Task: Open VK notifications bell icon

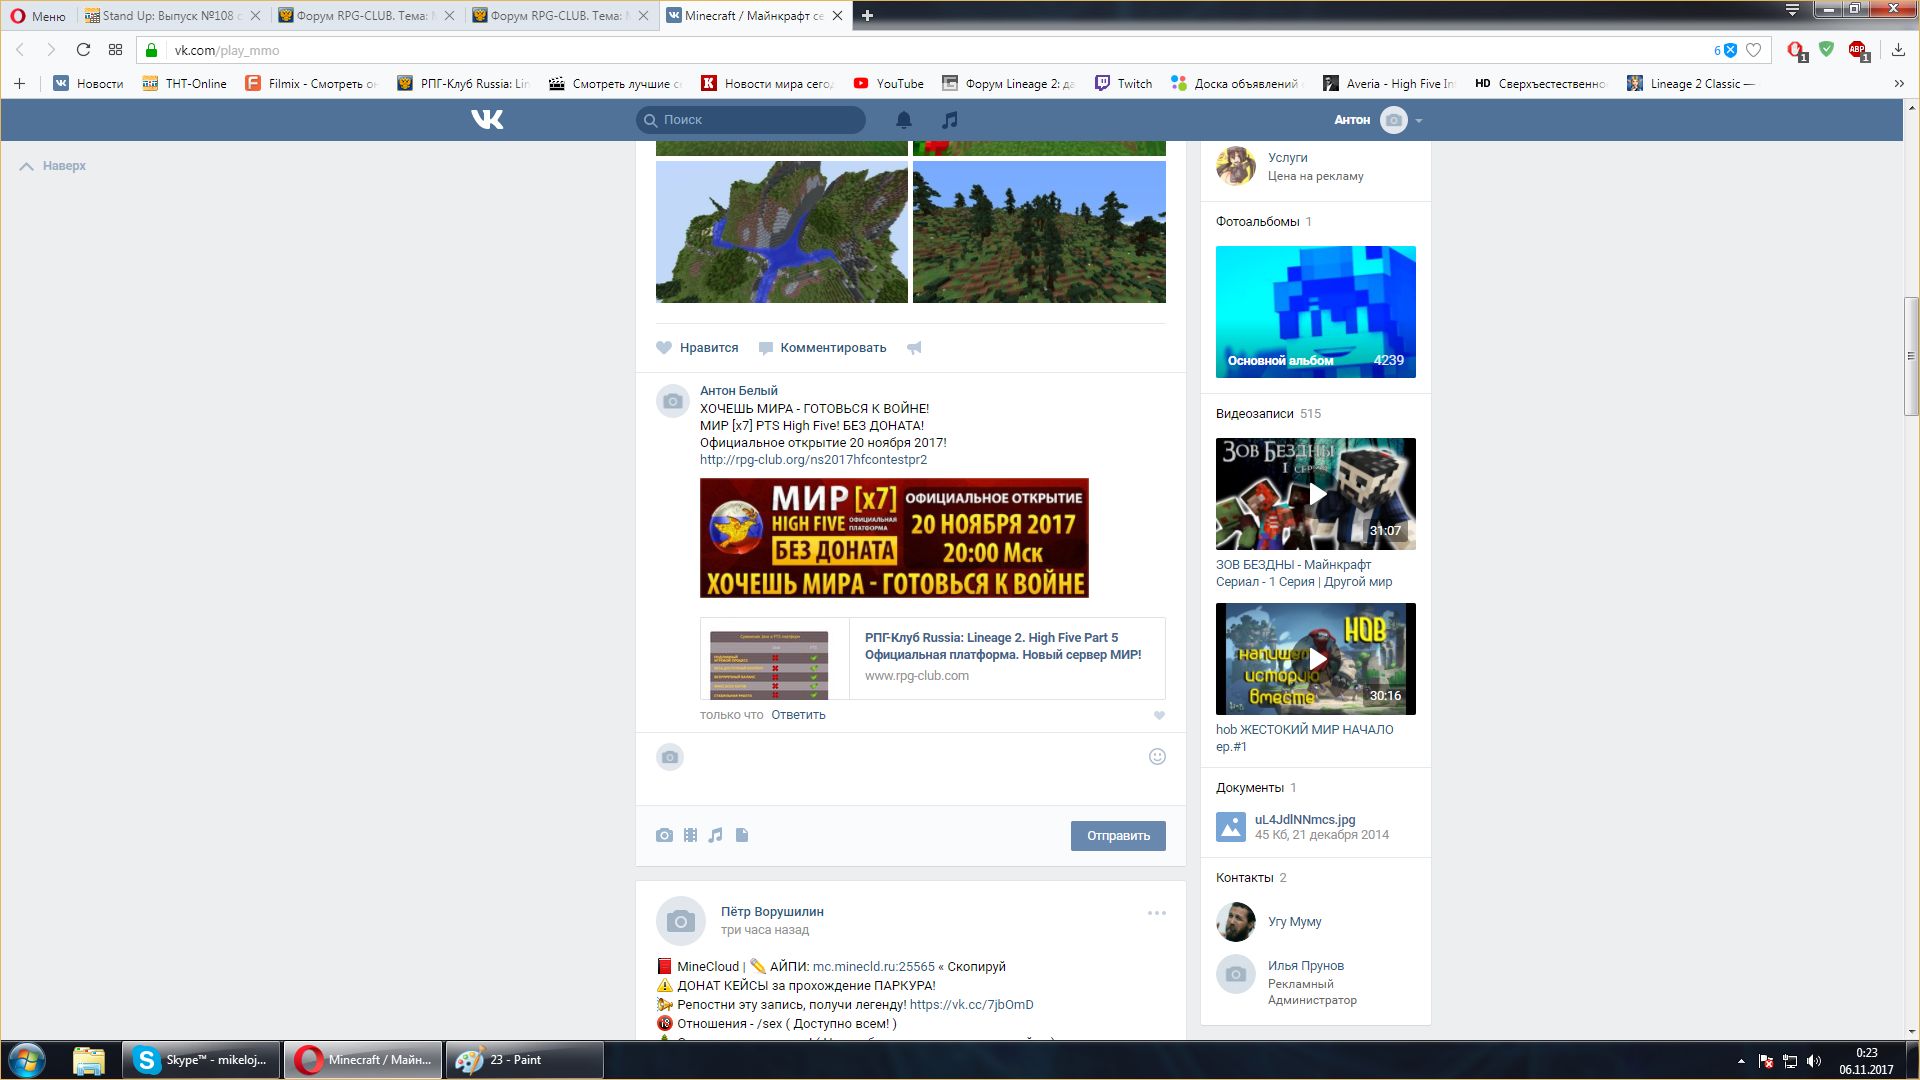Action: coord(903,120)
